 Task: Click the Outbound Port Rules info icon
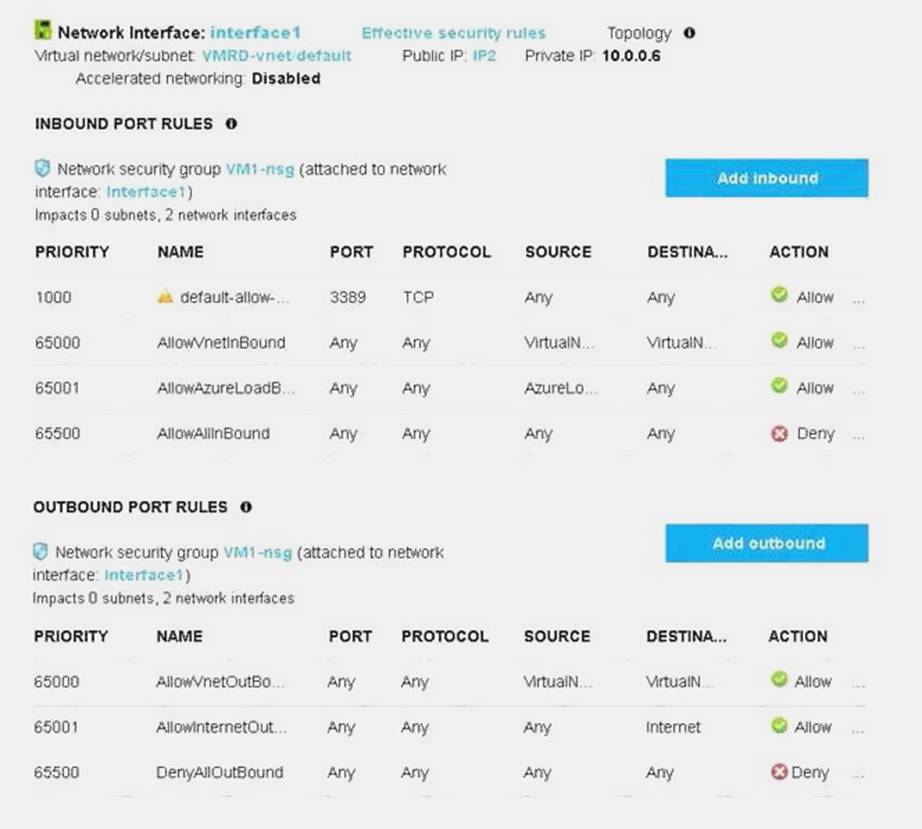246,507
